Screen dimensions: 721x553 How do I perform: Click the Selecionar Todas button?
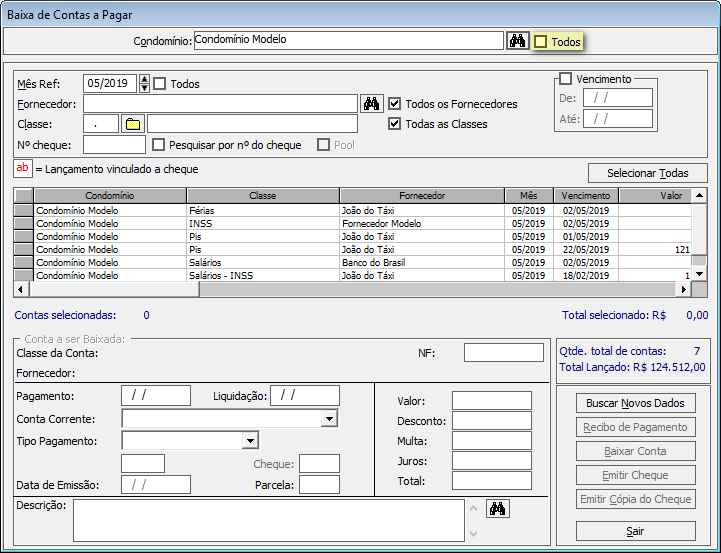[x=647, y=173]
